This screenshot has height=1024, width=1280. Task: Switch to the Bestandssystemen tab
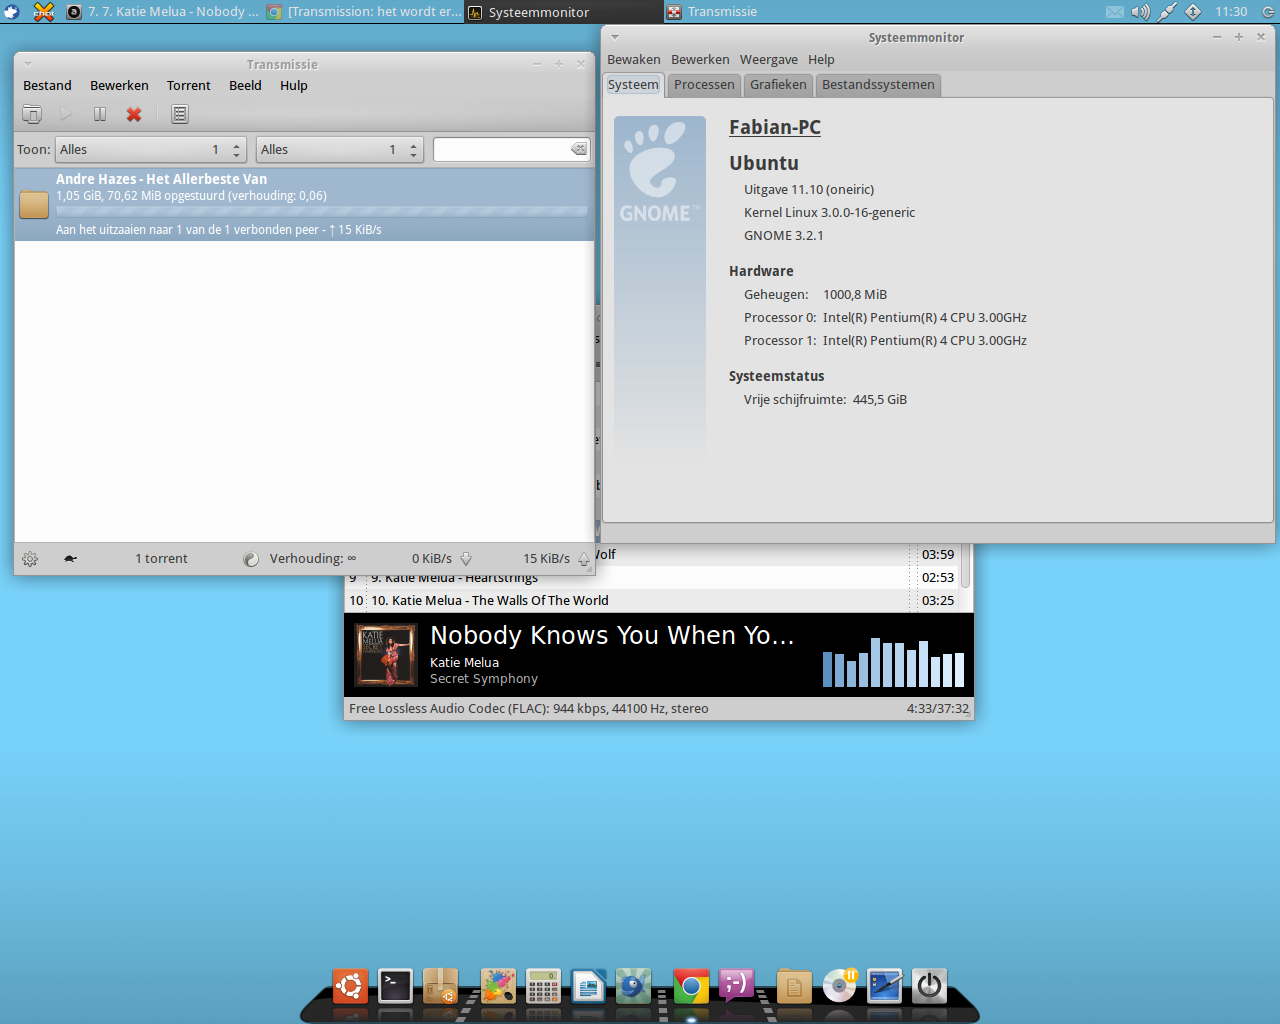[x=878, y=85]
